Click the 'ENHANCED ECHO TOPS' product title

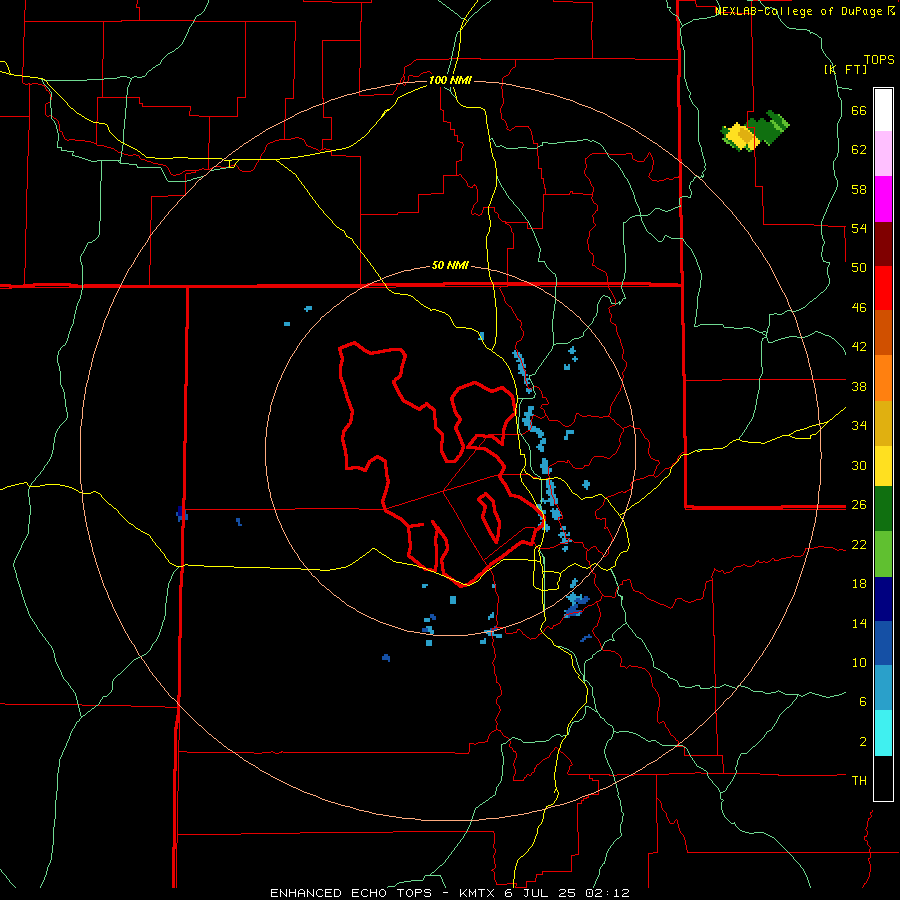click(x=351, y=893)
